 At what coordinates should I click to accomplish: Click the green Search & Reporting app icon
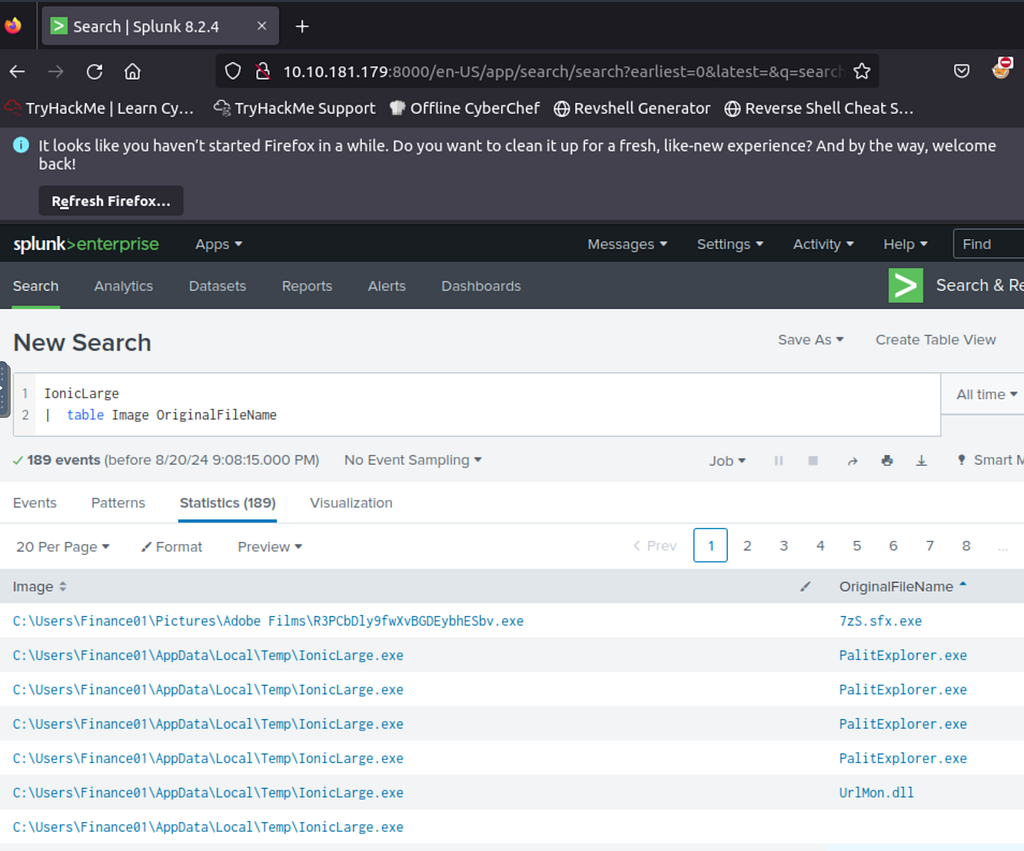(906, 285)
